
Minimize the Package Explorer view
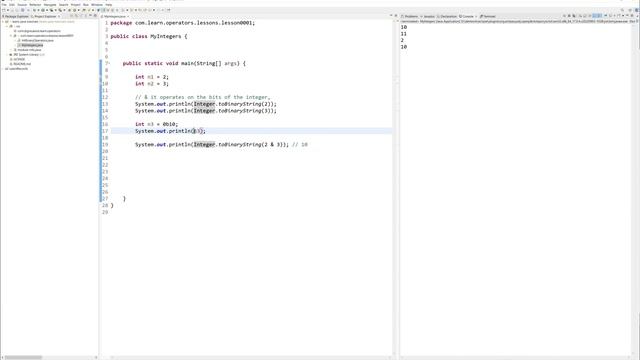90,16
